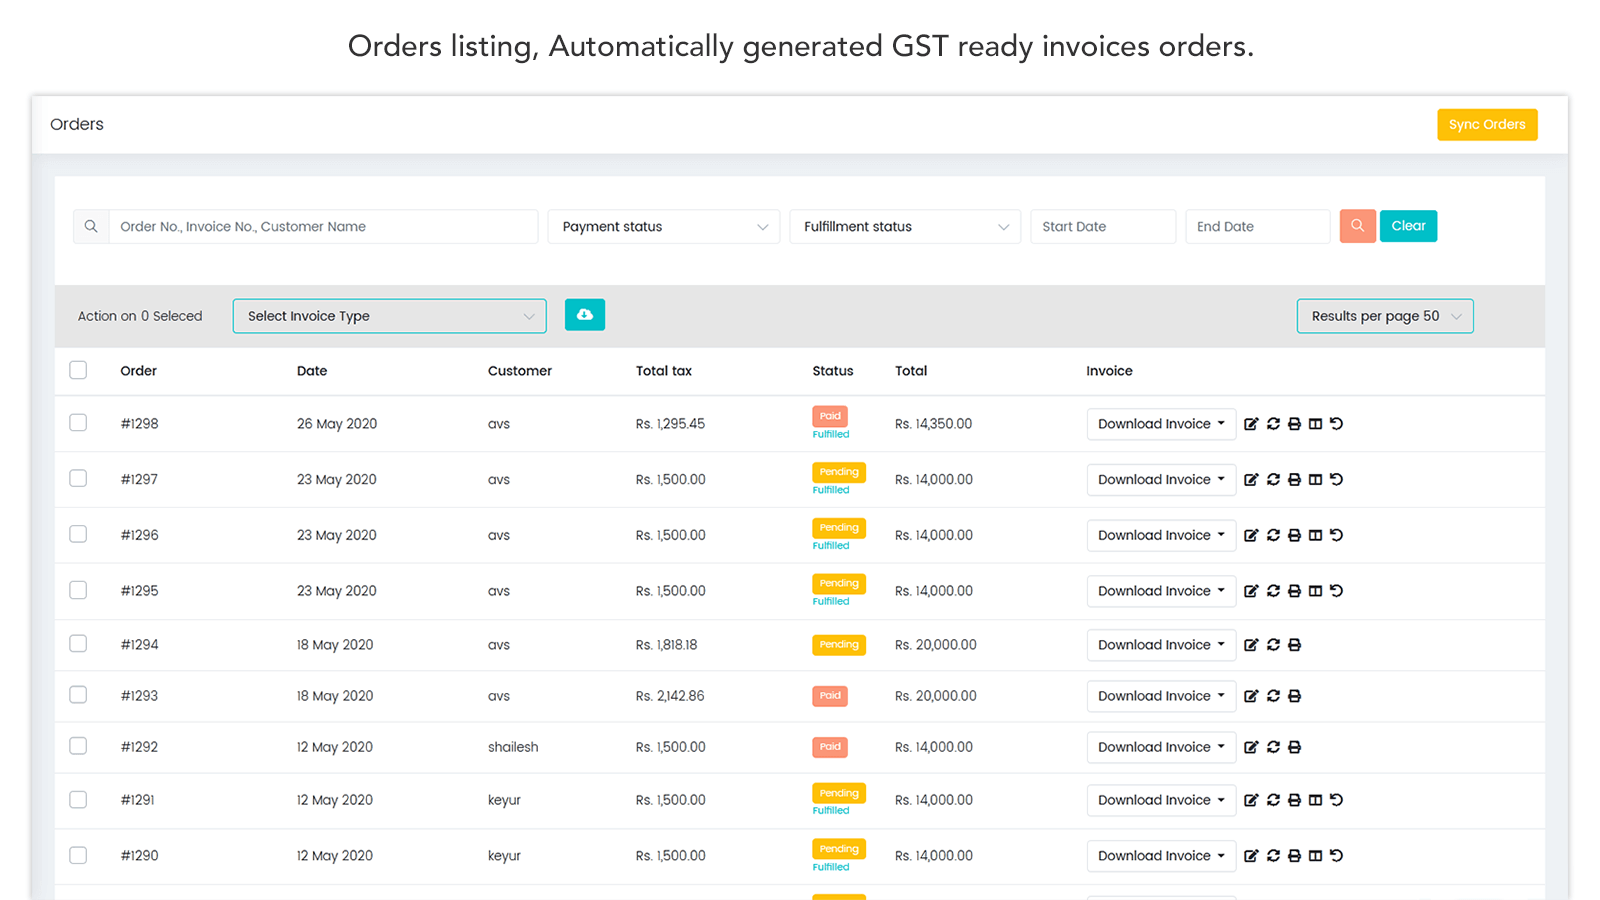Clear all active filters
This screenshot has width=1600, height=900.
click(1408, 226)
